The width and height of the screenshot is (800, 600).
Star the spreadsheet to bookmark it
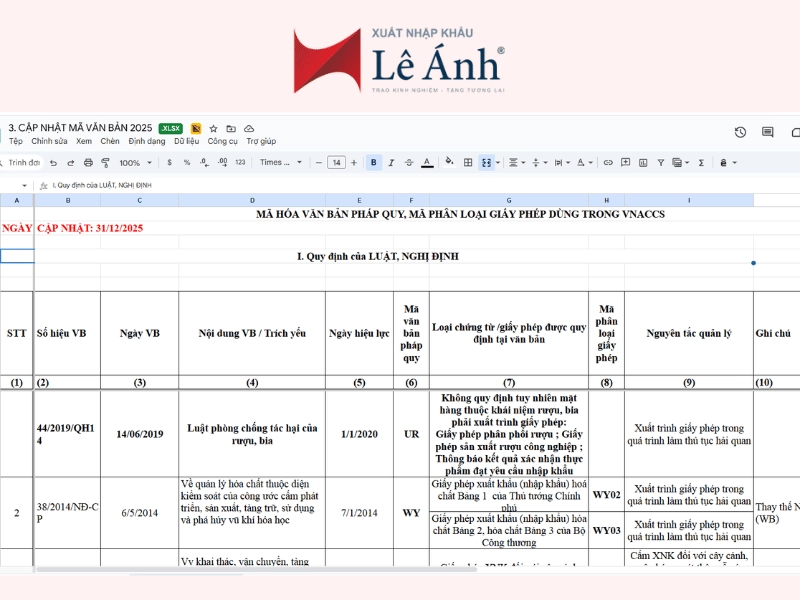point(213,129)
